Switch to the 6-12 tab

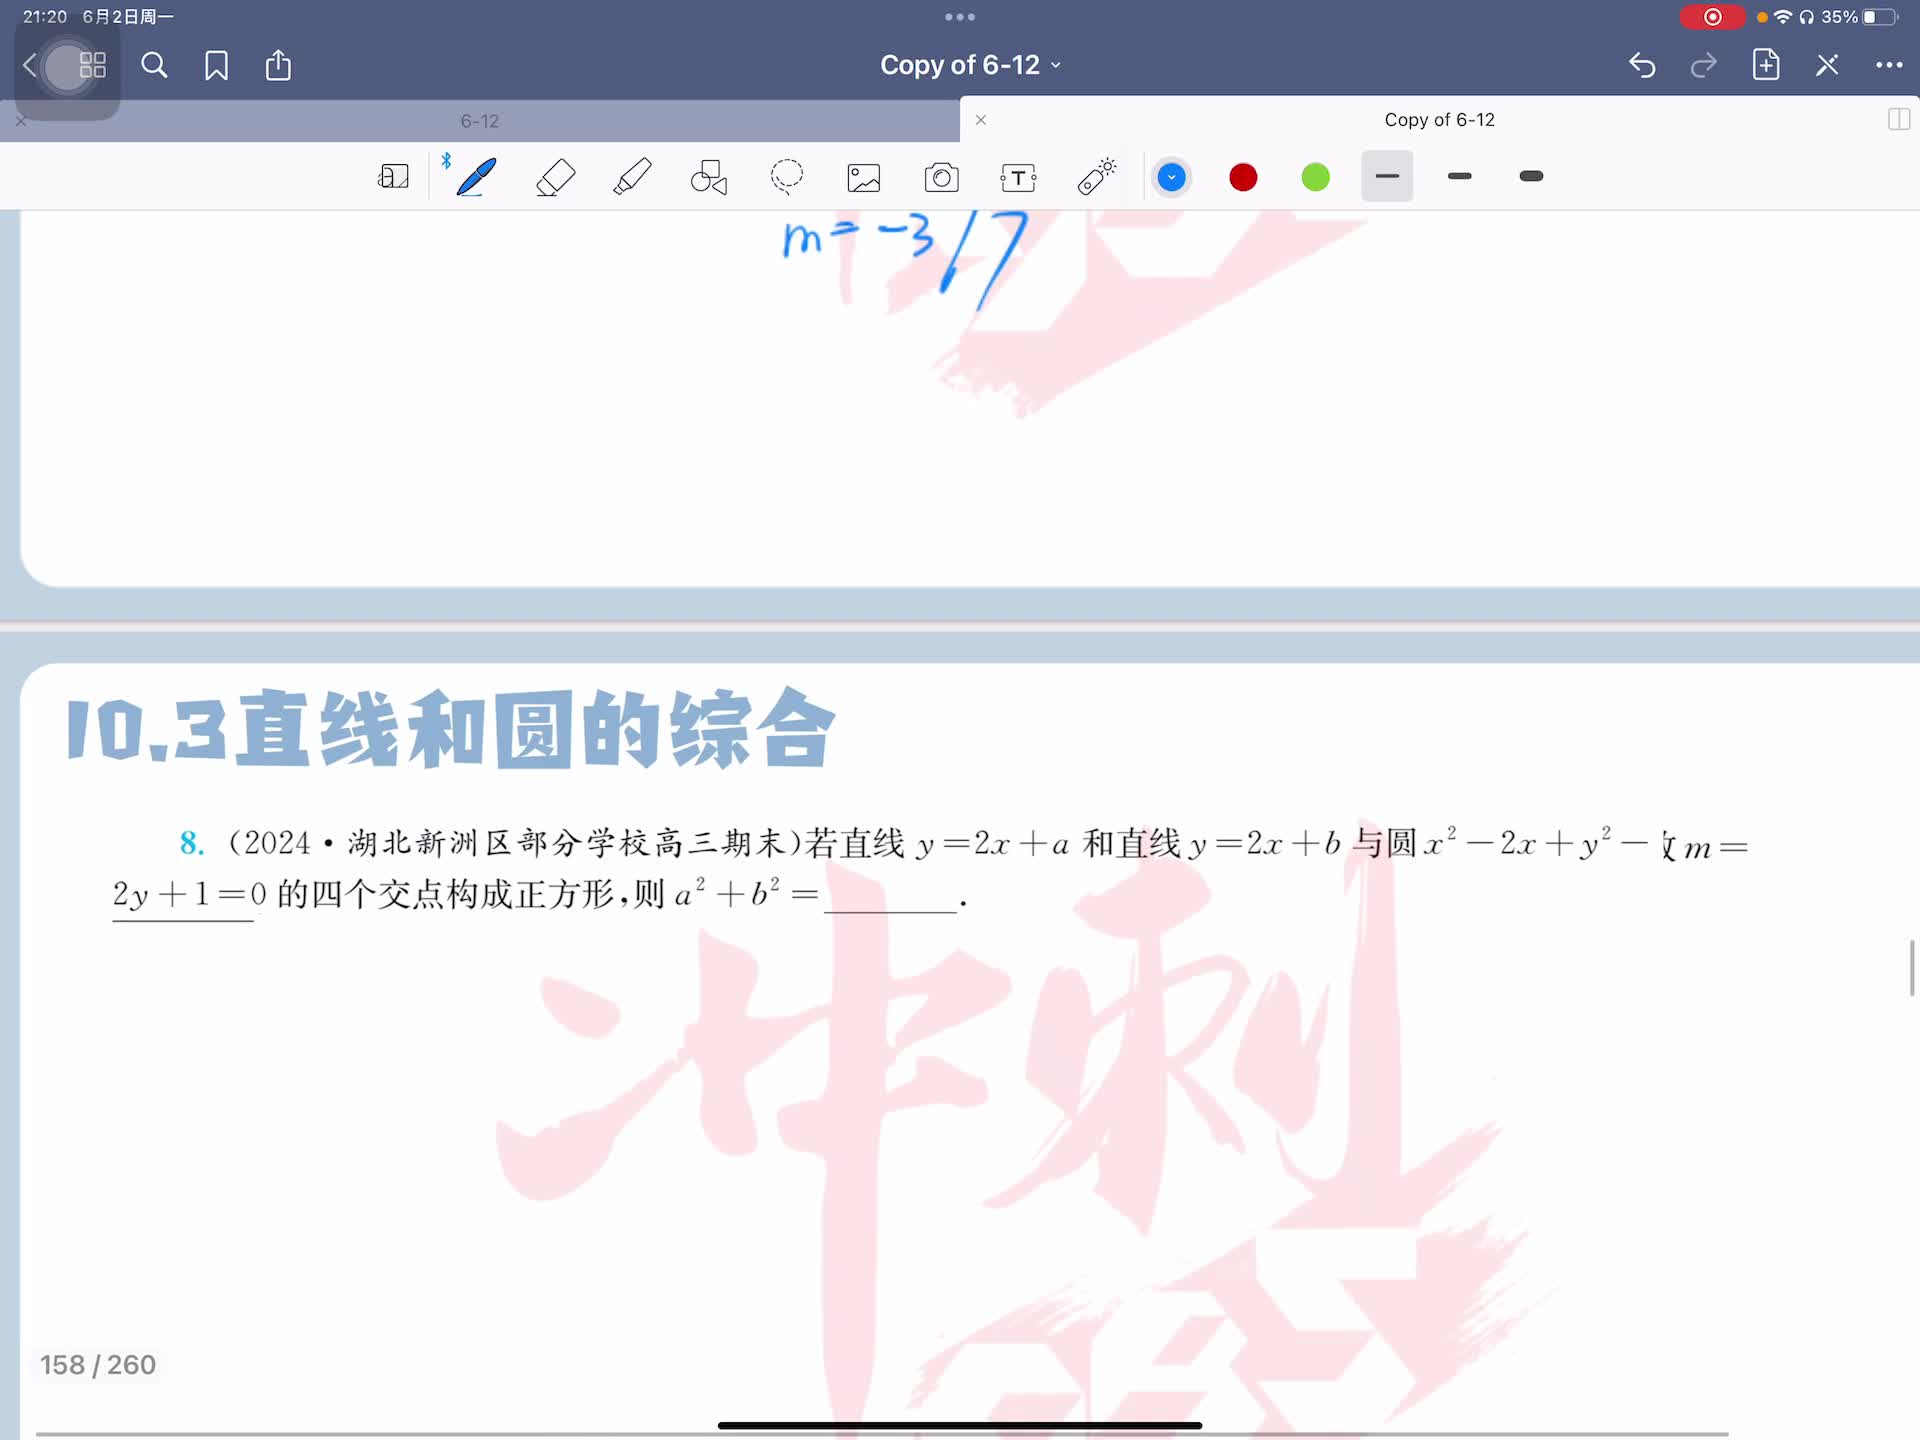480,121
